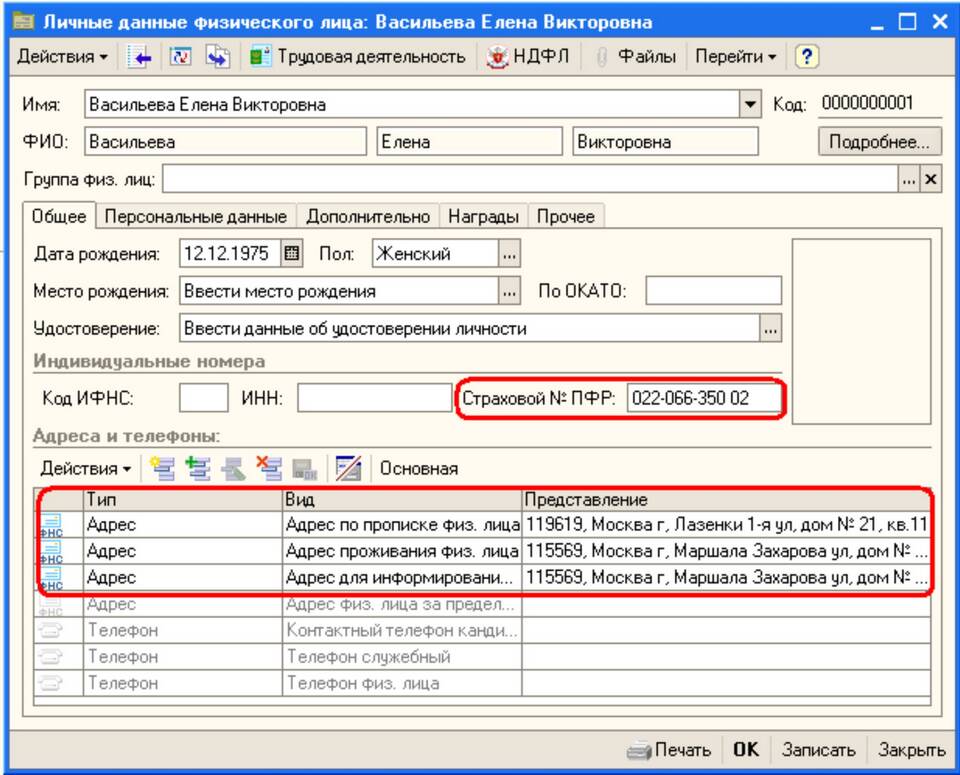
Task: Open the Действия dropdown in top toolbar
Action: (x=62, y=57)
